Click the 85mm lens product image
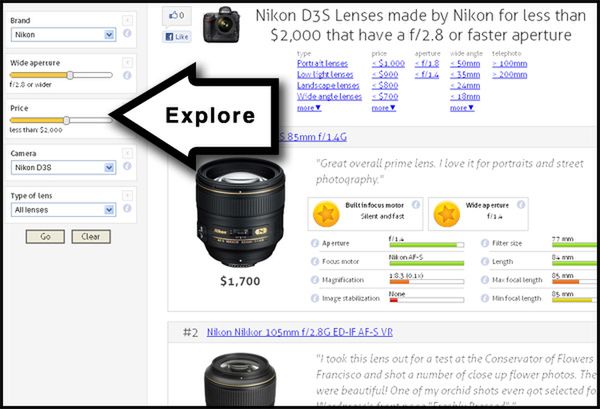Viewport: 600px width, 409px height. pyautogui.click(x=240, y=213)
